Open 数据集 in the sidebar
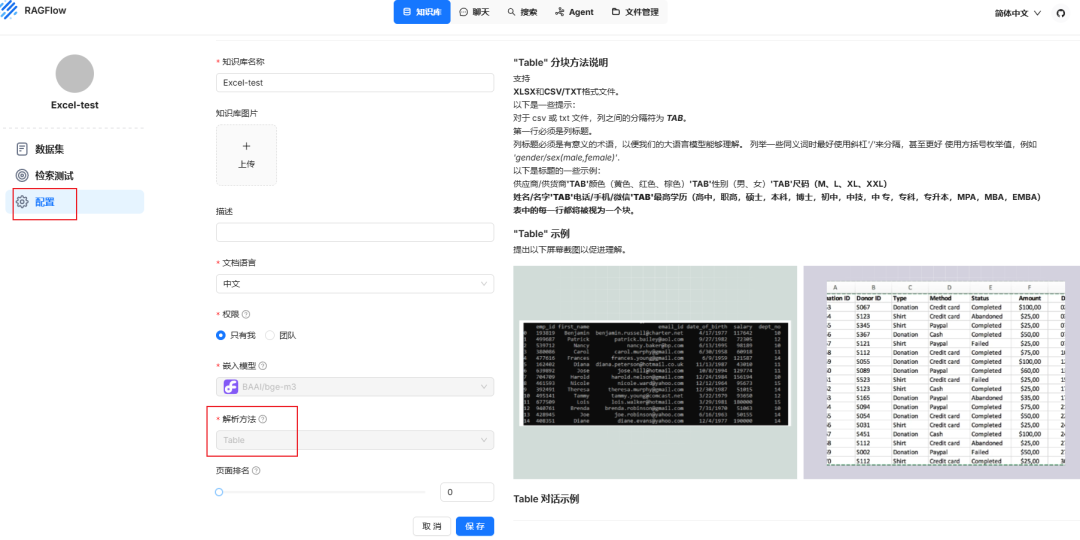Viewport: 1080px width, 540px height. [x=74, y=149]
